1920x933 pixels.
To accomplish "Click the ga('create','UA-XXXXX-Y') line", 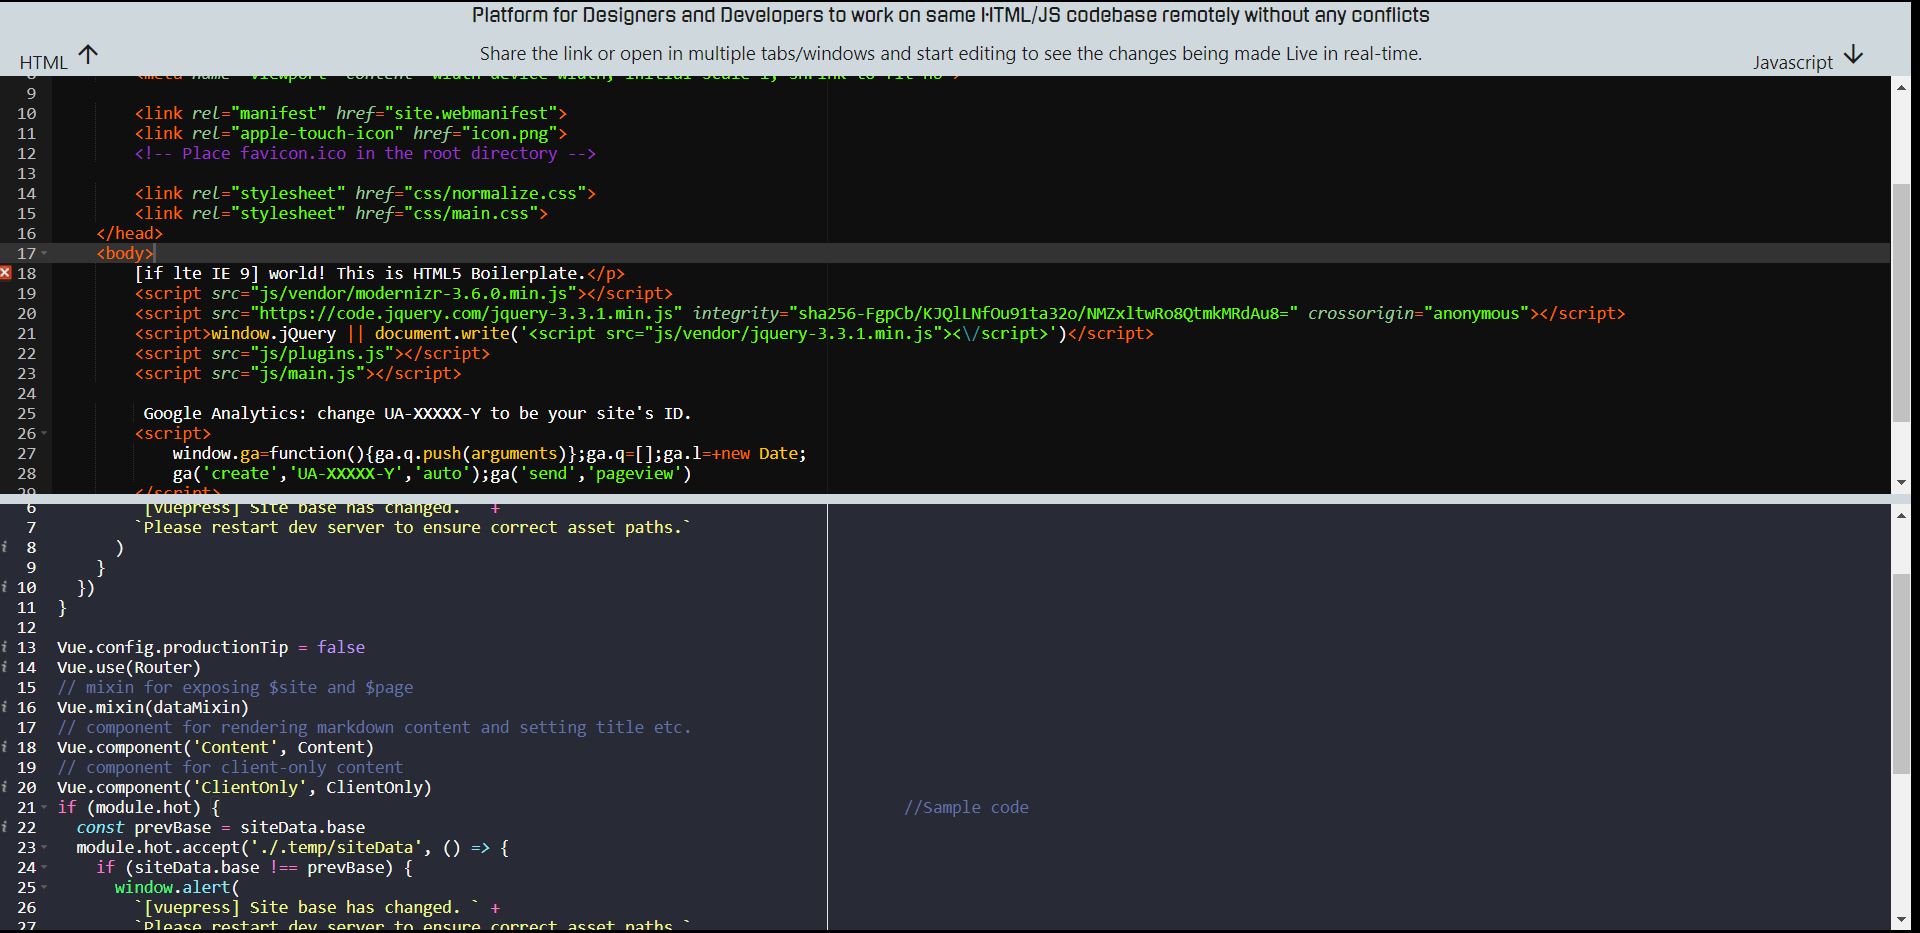I will click(432, 473).
